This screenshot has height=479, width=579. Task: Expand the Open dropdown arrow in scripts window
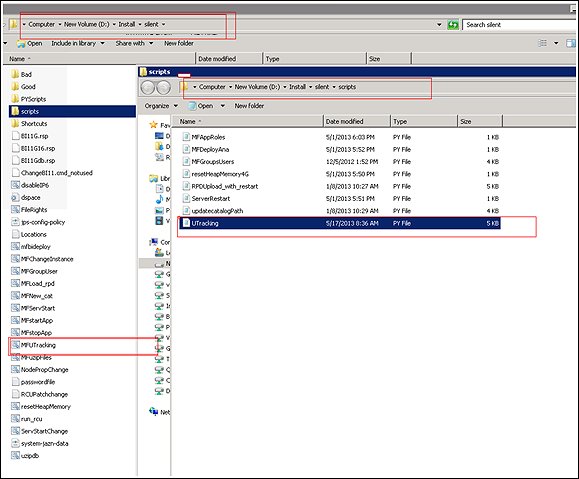(x=223, y=106)
